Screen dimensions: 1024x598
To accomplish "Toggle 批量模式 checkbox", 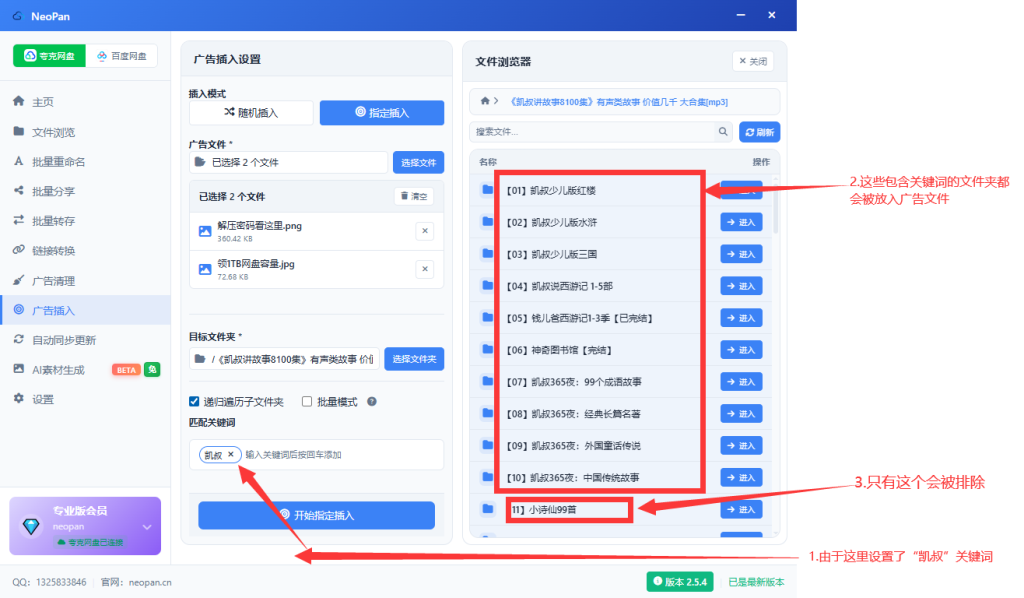I will pos(307,401).
